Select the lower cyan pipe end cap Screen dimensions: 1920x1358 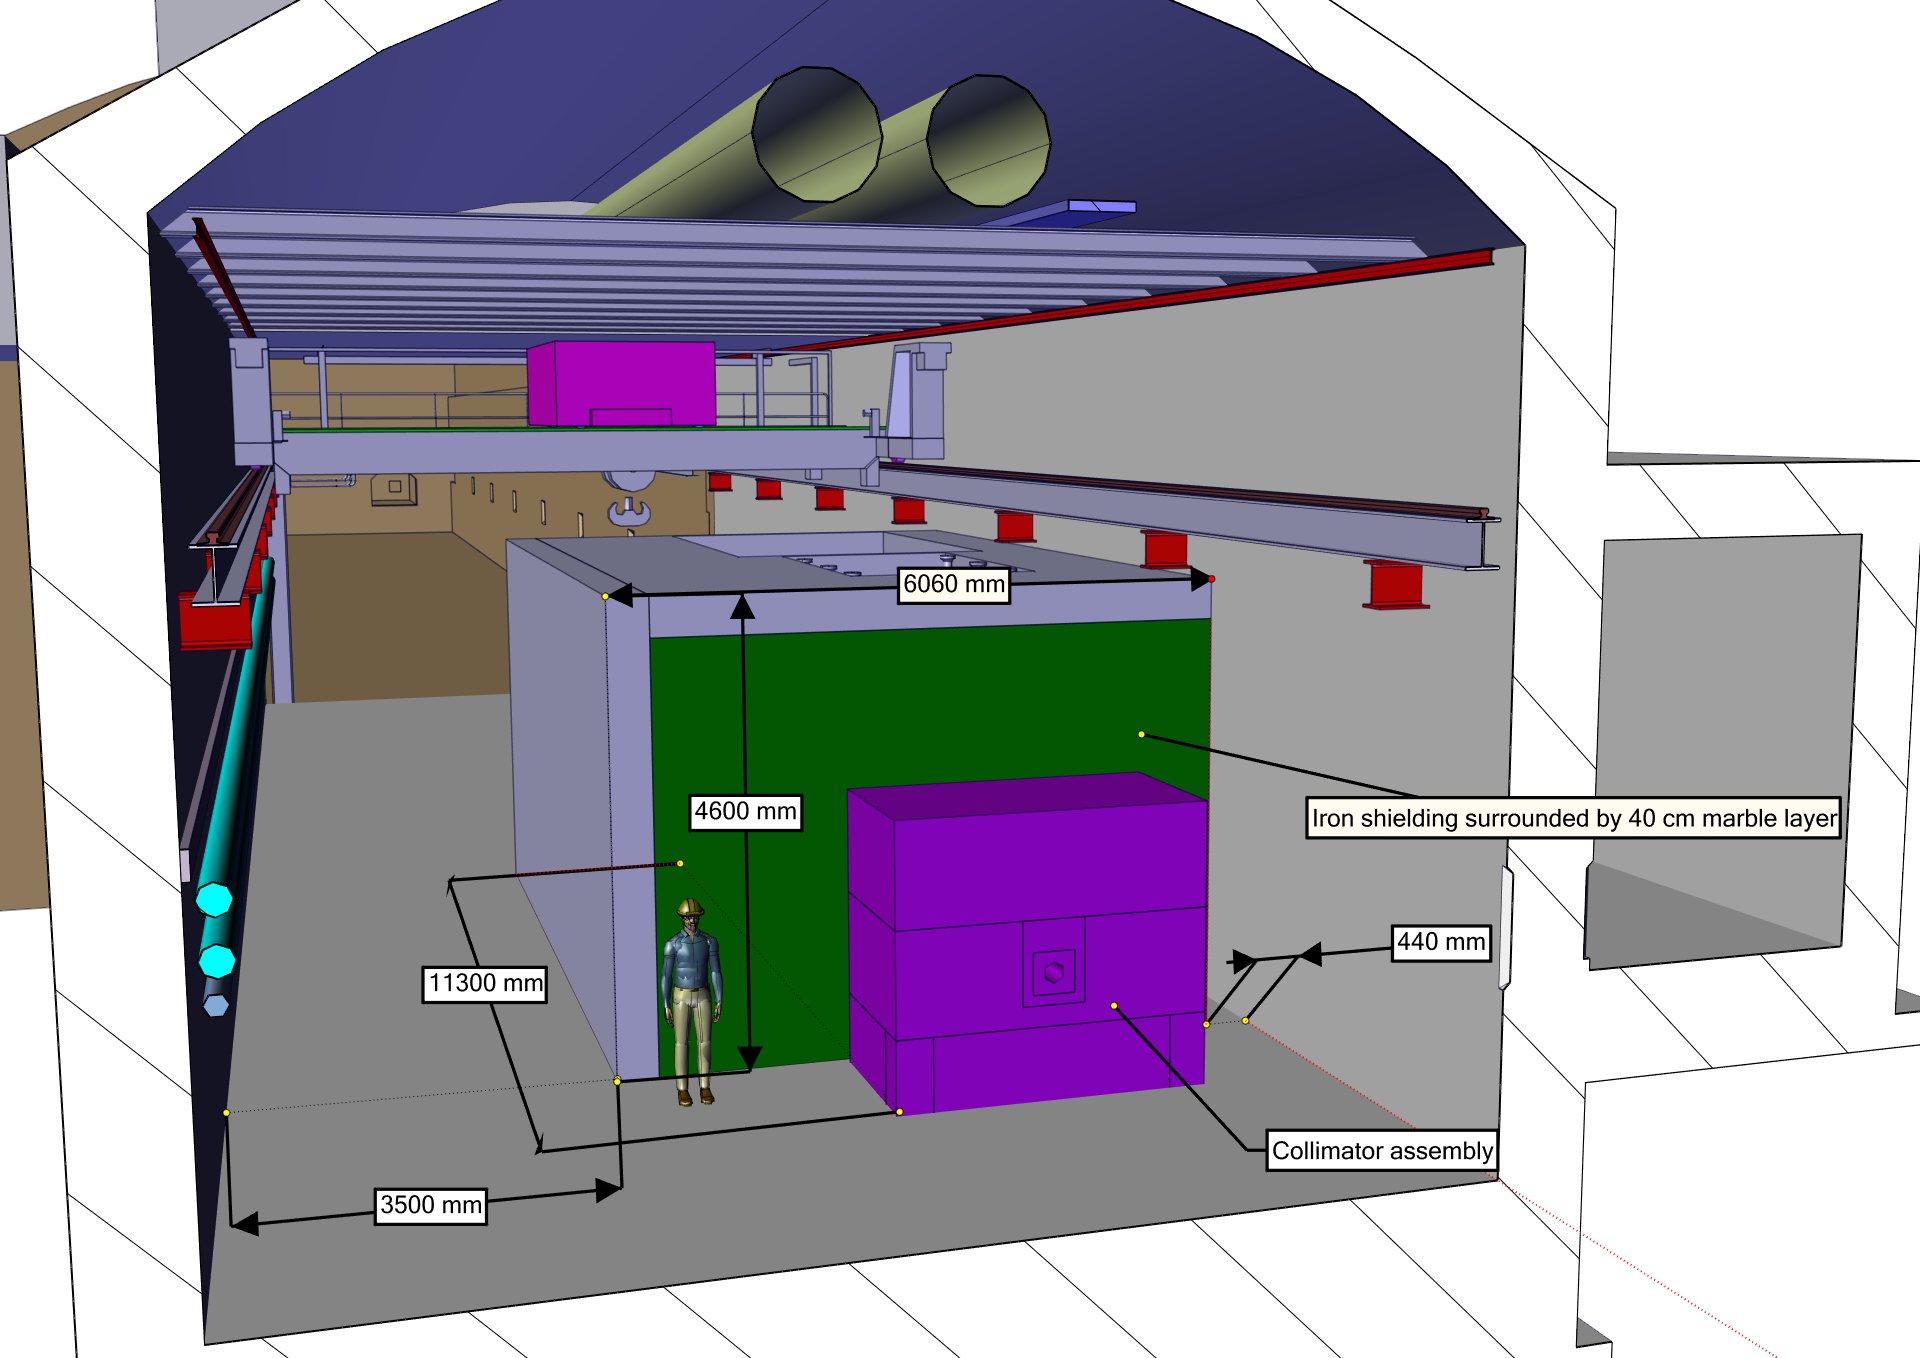(217, 961)
